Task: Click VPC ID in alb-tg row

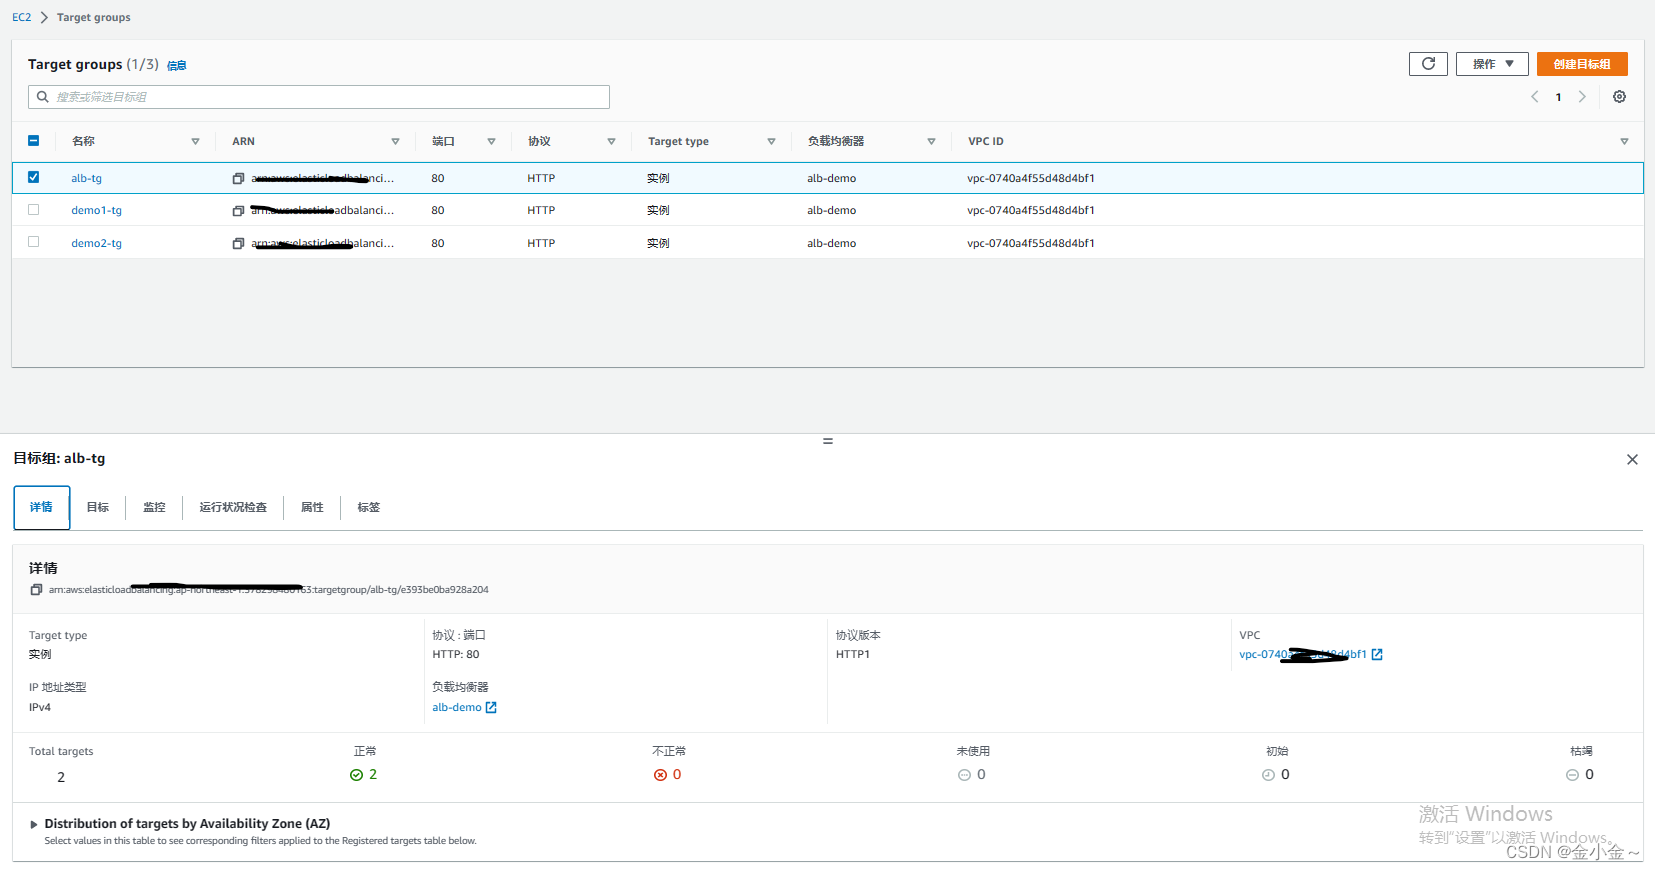Action: click(1030, 179)
